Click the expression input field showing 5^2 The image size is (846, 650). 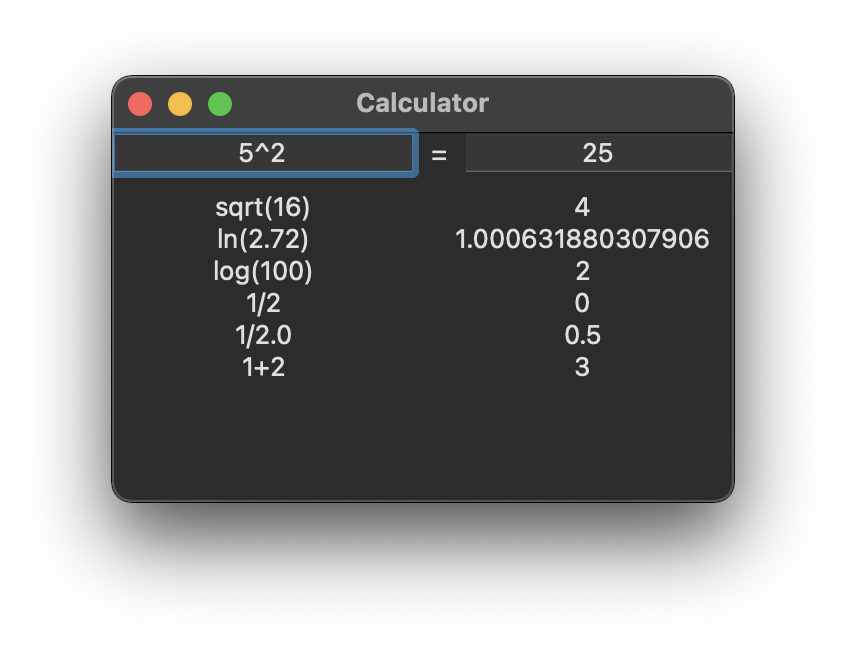pos(264,153)
